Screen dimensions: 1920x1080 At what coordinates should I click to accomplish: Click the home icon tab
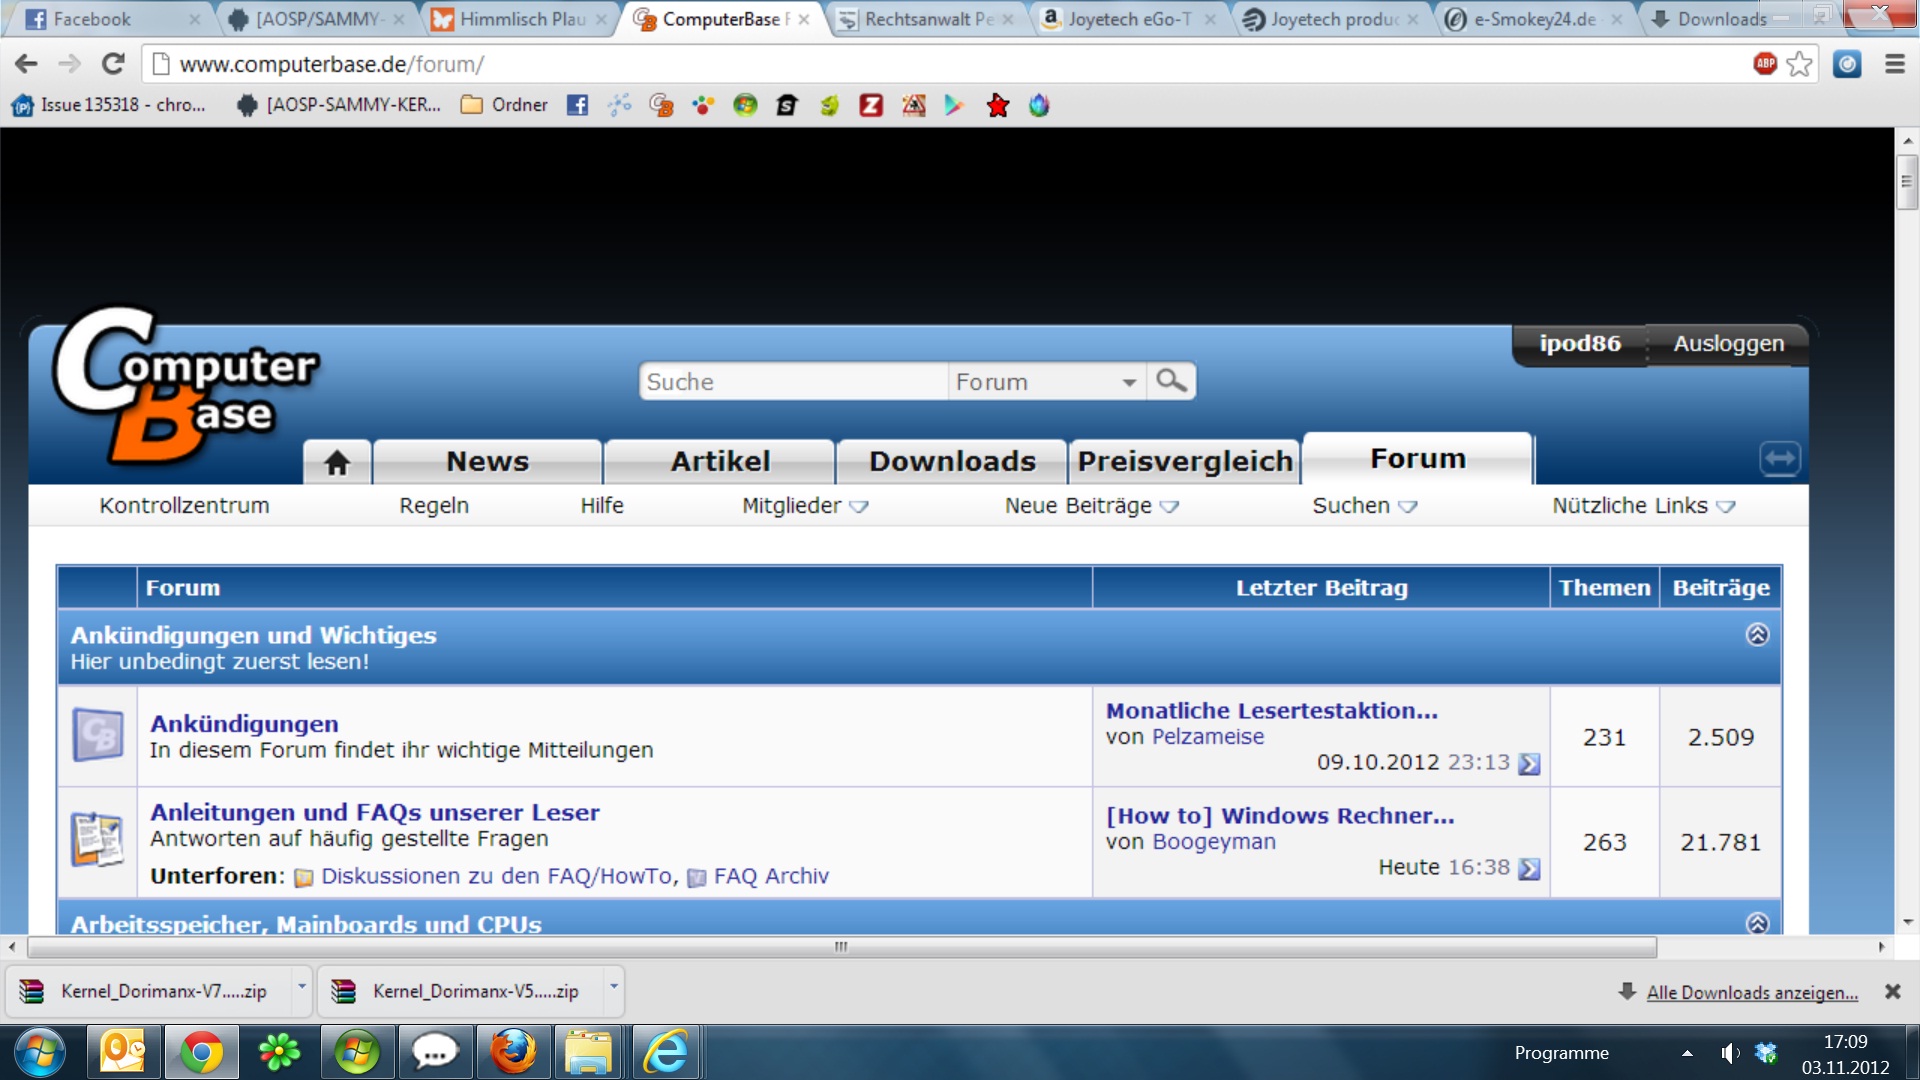[337, 462]
